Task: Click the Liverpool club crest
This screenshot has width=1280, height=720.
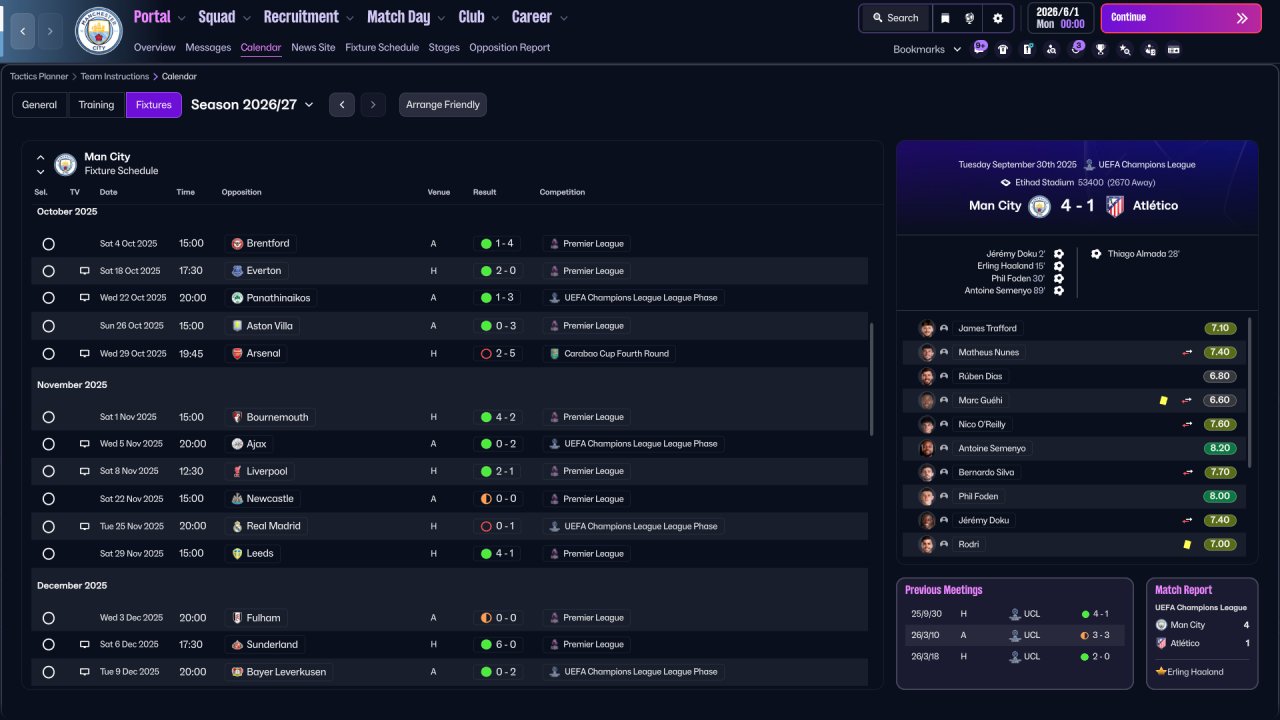Action: 238,471
